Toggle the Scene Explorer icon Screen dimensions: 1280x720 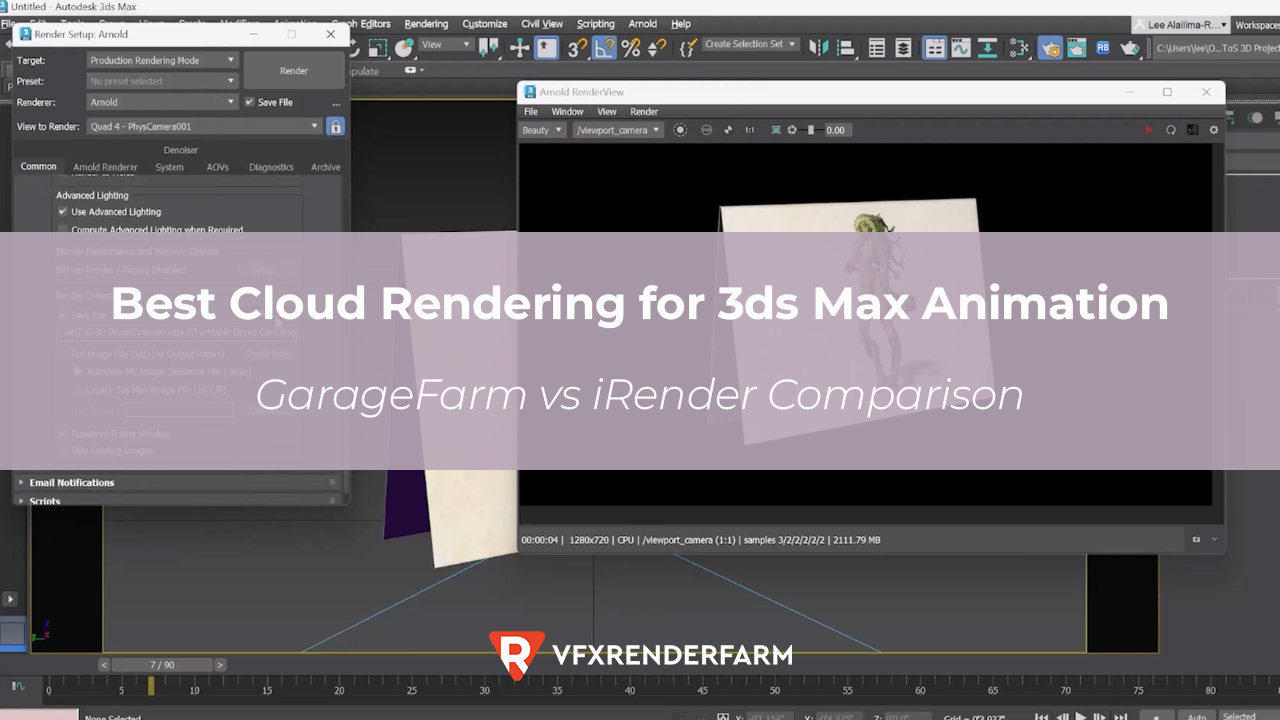click(x=877, y=47)
